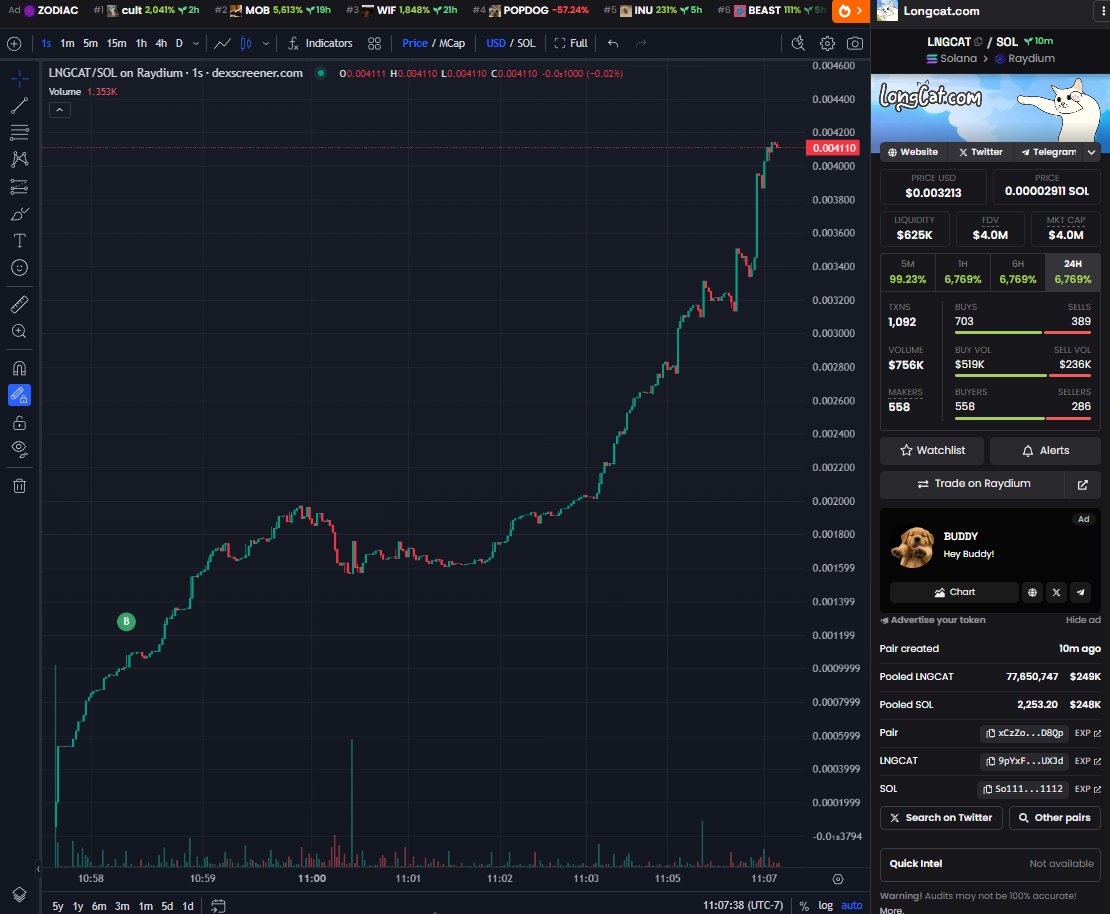The image size is (1110, 914).
Task: Click the Search on Twitter button
Action: (940, 817)
